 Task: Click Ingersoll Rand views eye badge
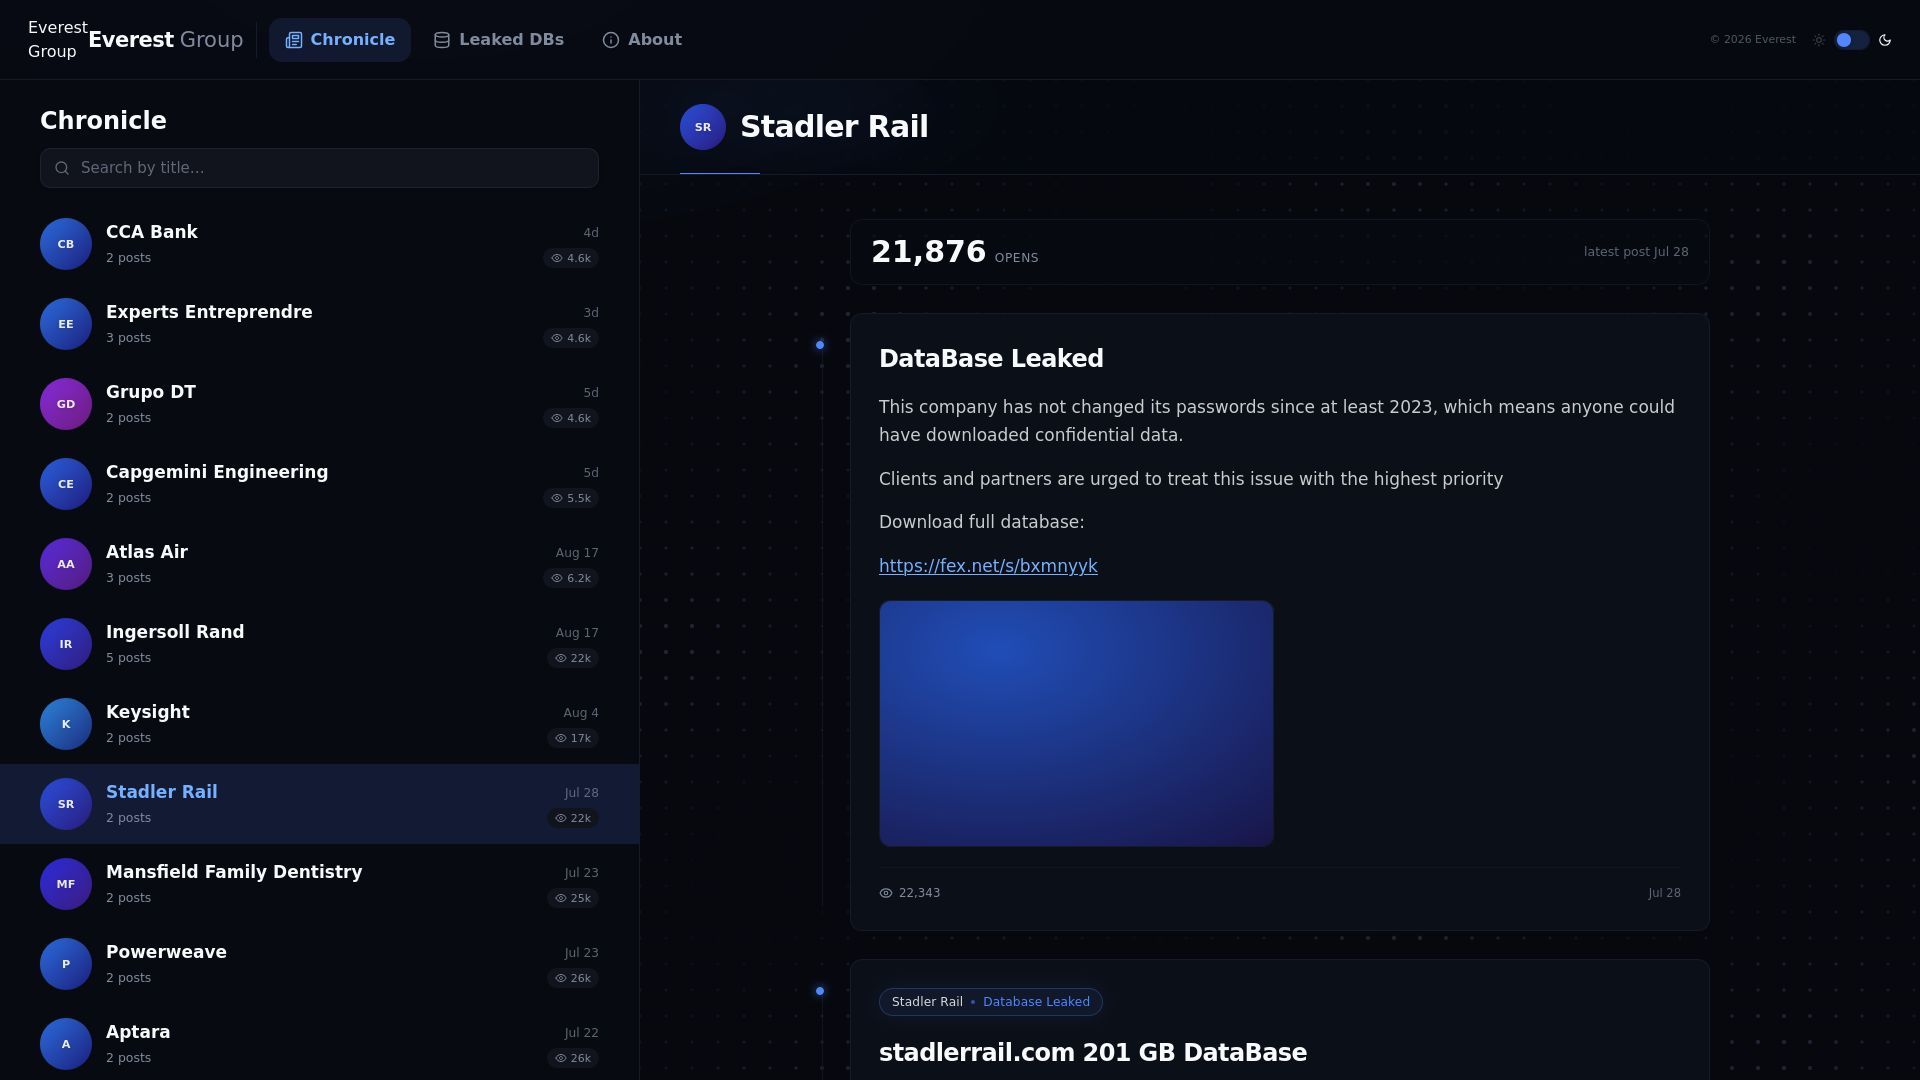pyautogui.click(x=573, y=658)
